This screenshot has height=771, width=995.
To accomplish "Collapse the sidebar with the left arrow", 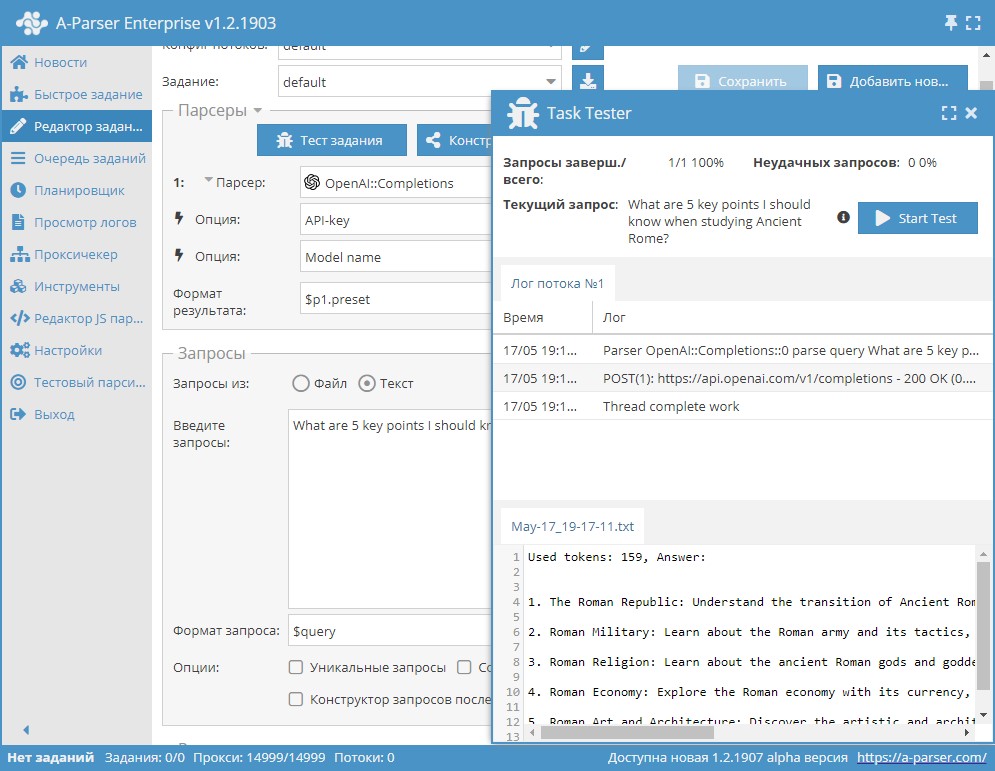I will coord(26,730).
